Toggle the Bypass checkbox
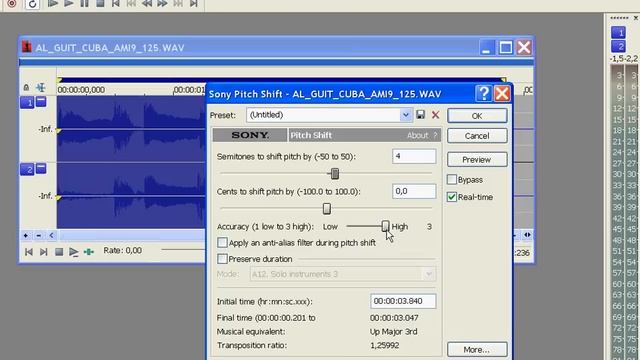The height and width of the screenshot is (360, 640). tap(451, 180)
